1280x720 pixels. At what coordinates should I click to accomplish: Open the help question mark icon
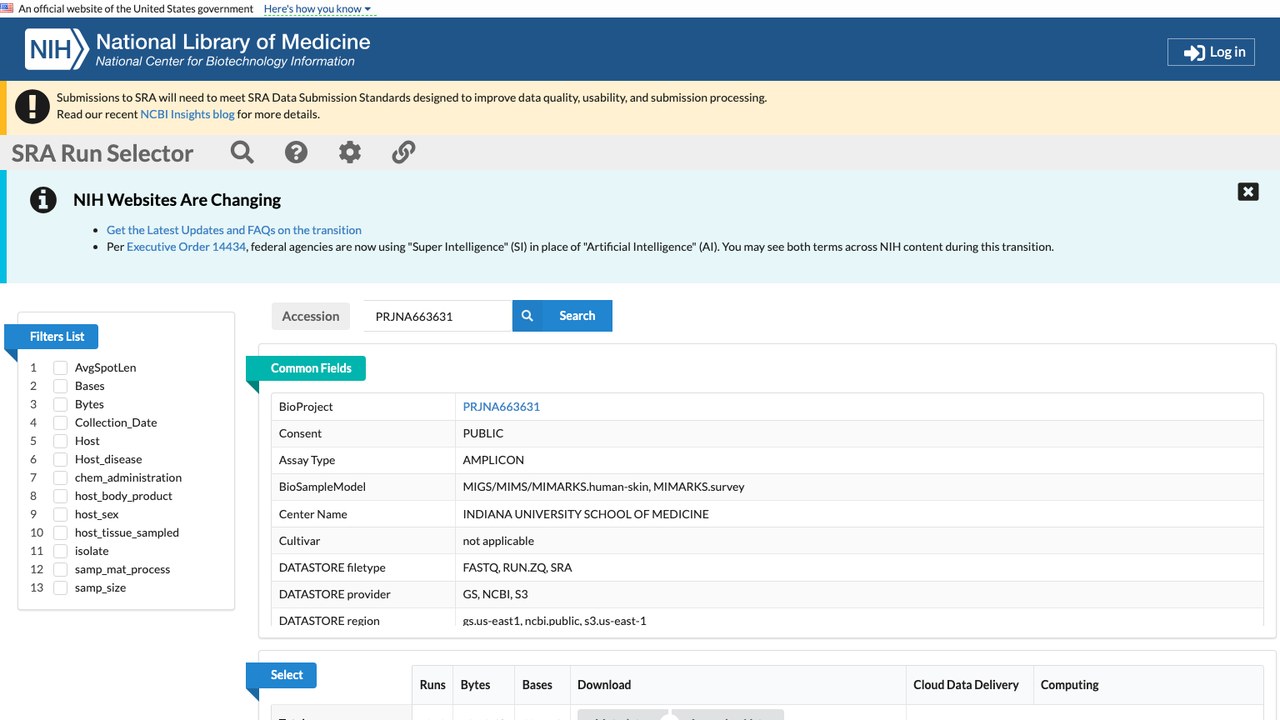pyautogui.click(x=296, y=152)
